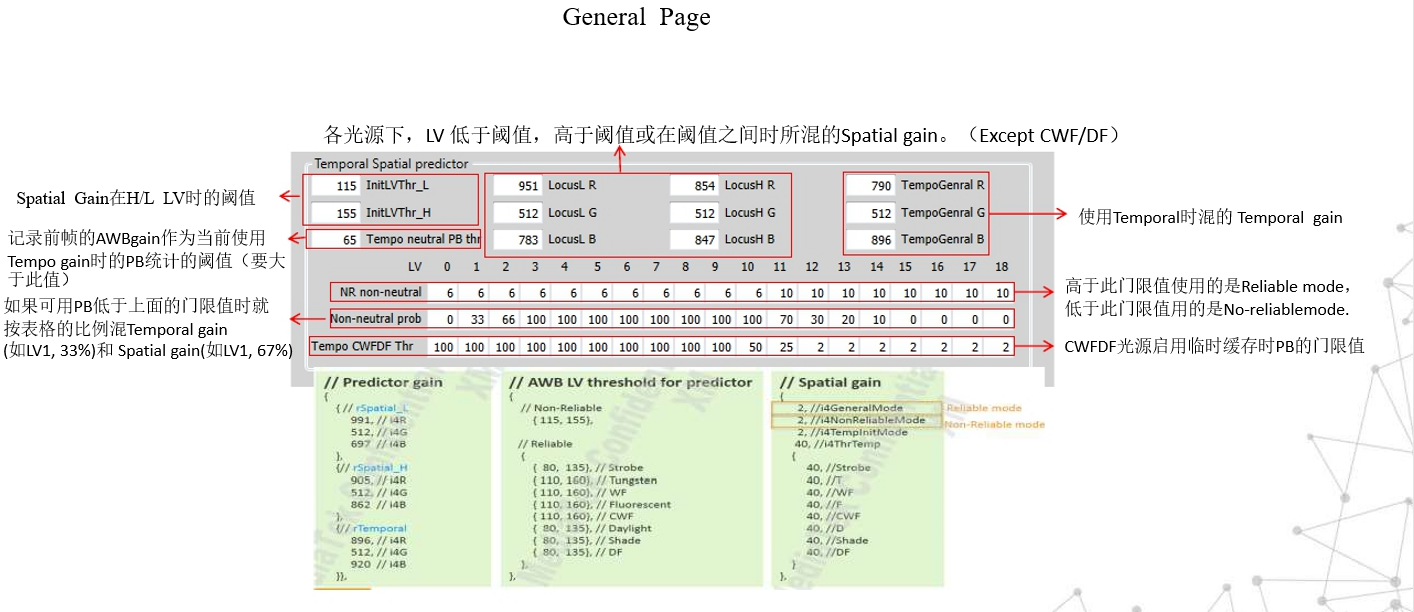
Task: Select the TempoGenral B input box
Action: pyautogui.click(x=872, y=239)
